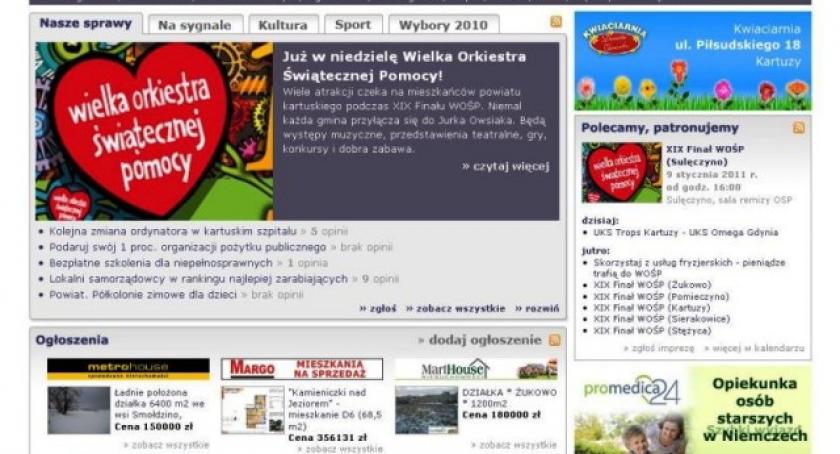Switch to the Nasze sprawy tab

[86, 24]
